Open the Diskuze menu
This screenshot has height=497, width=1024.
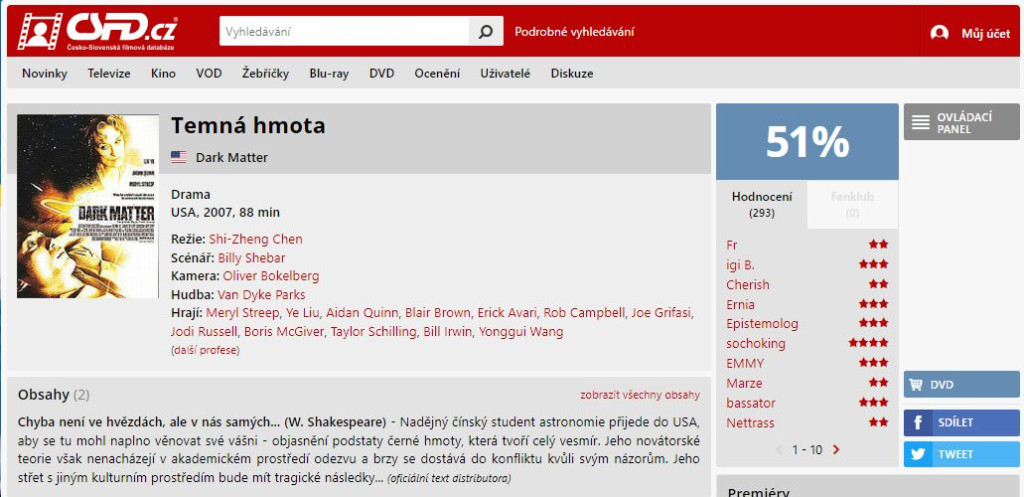[572, 73]
